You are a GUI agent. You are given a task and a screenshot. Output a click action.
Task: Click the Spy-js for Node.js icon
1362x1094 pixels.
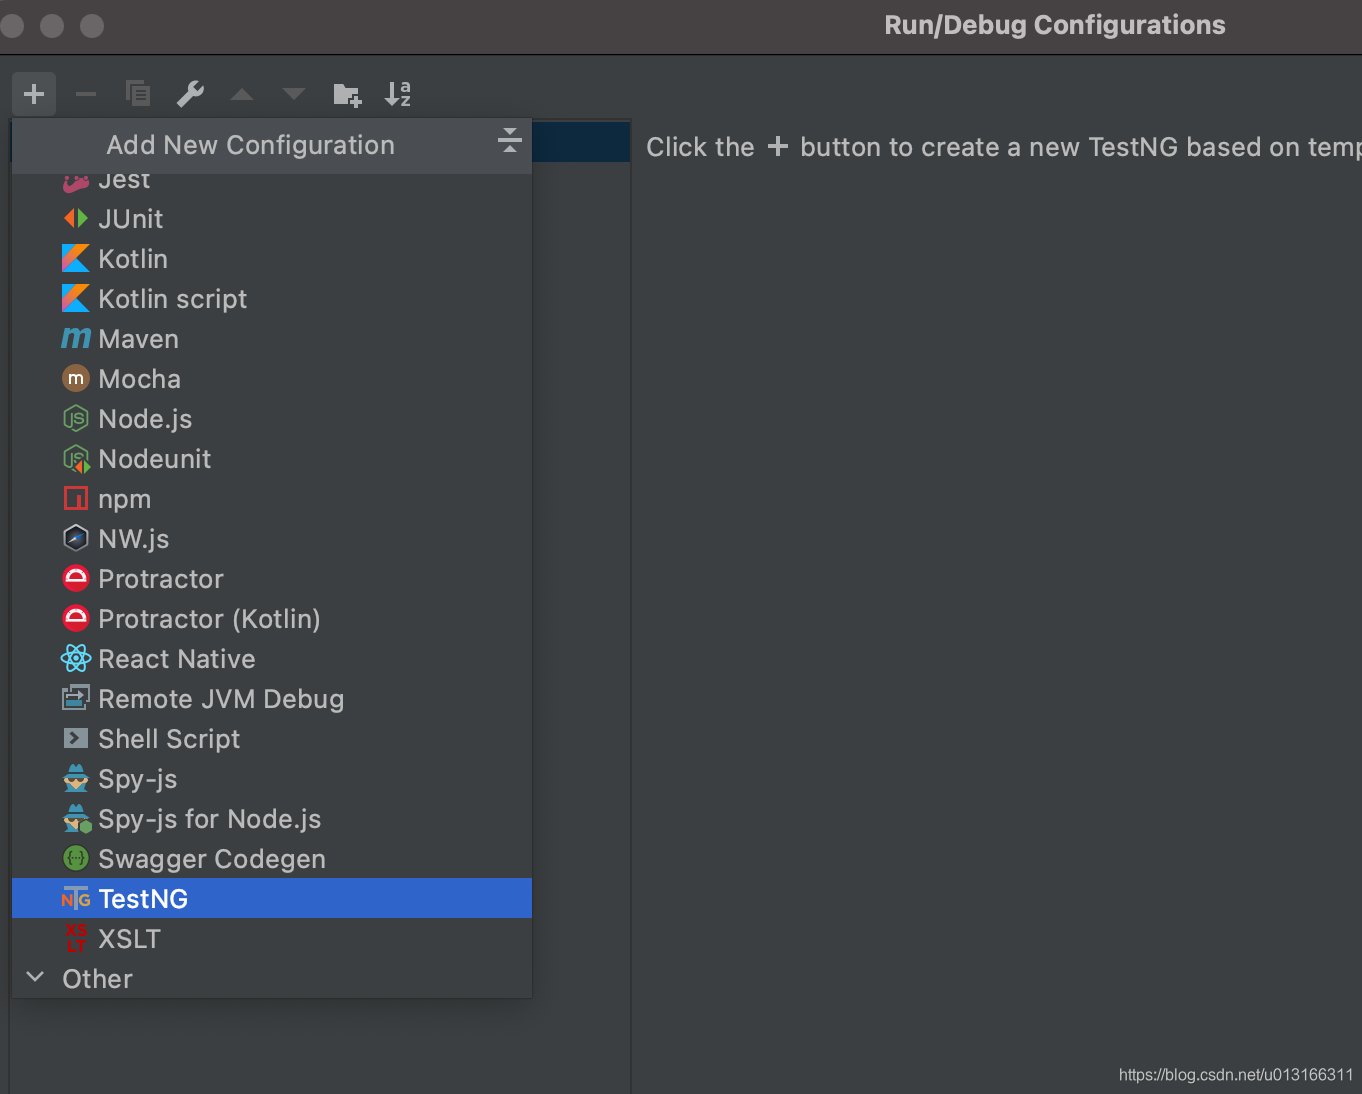77,818
